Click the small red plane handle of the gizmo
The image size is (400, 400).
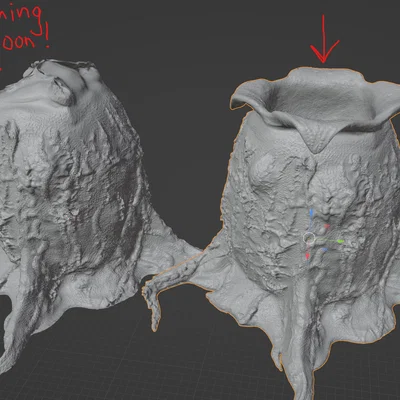point(327,227)
